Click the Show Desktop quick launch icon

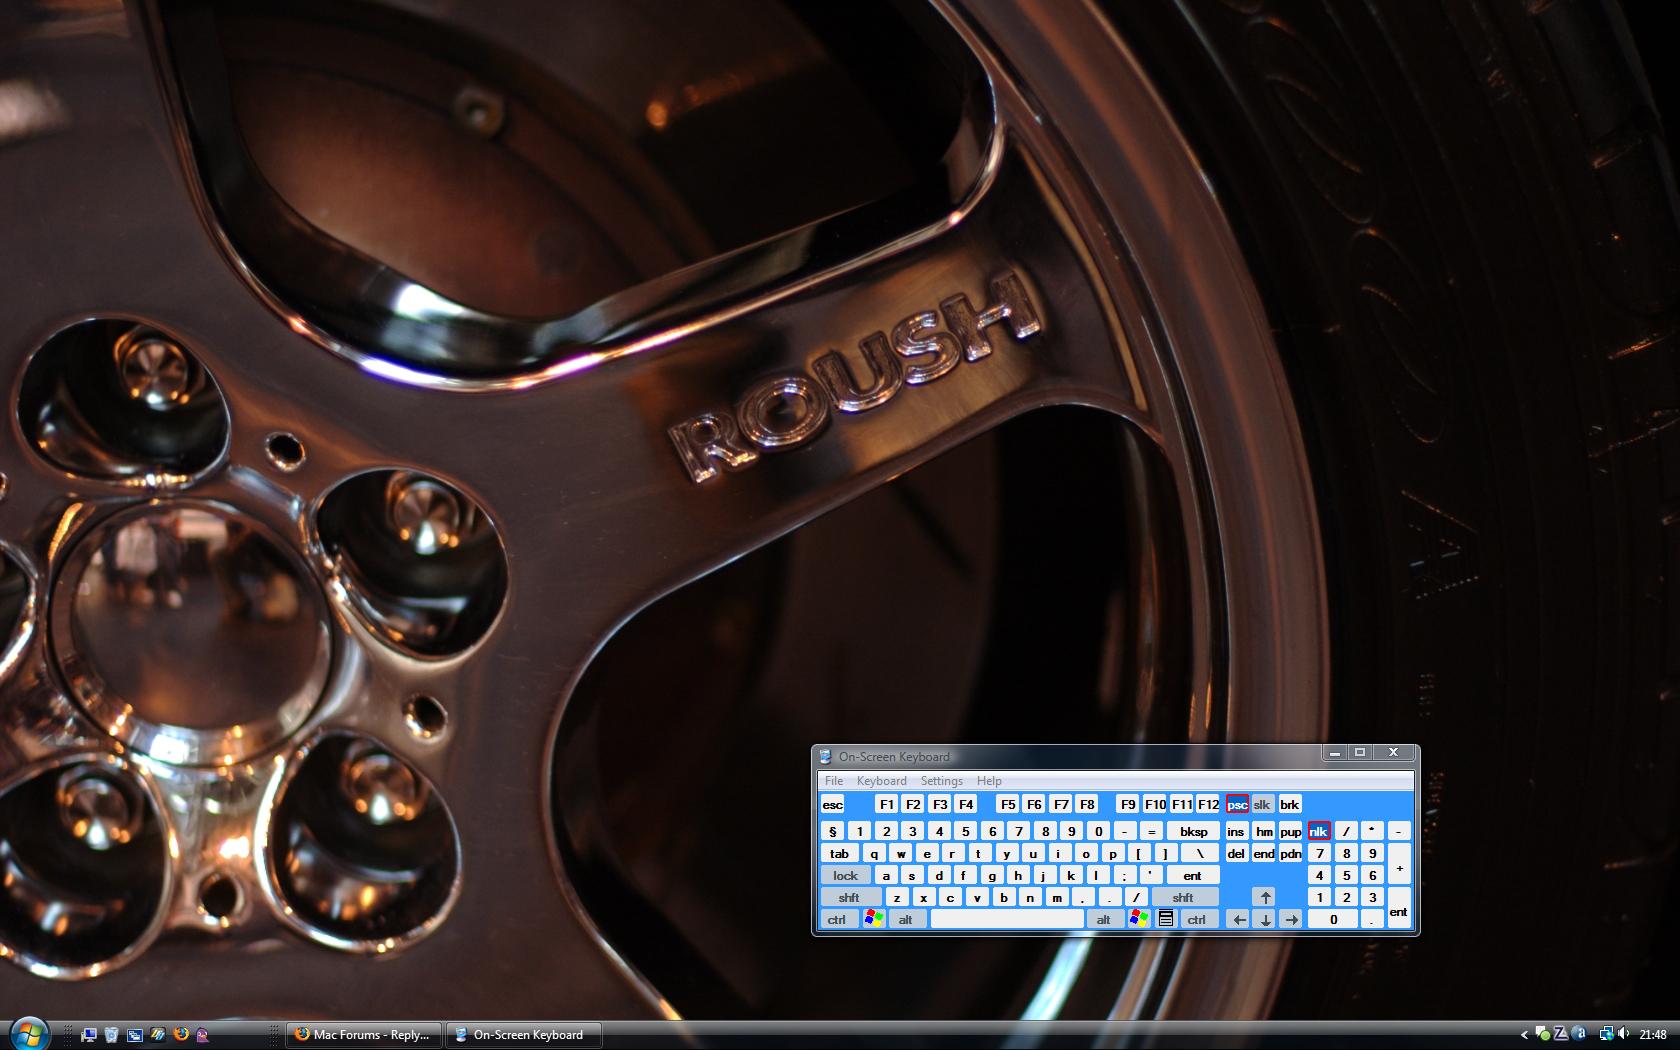point(88,1035)
